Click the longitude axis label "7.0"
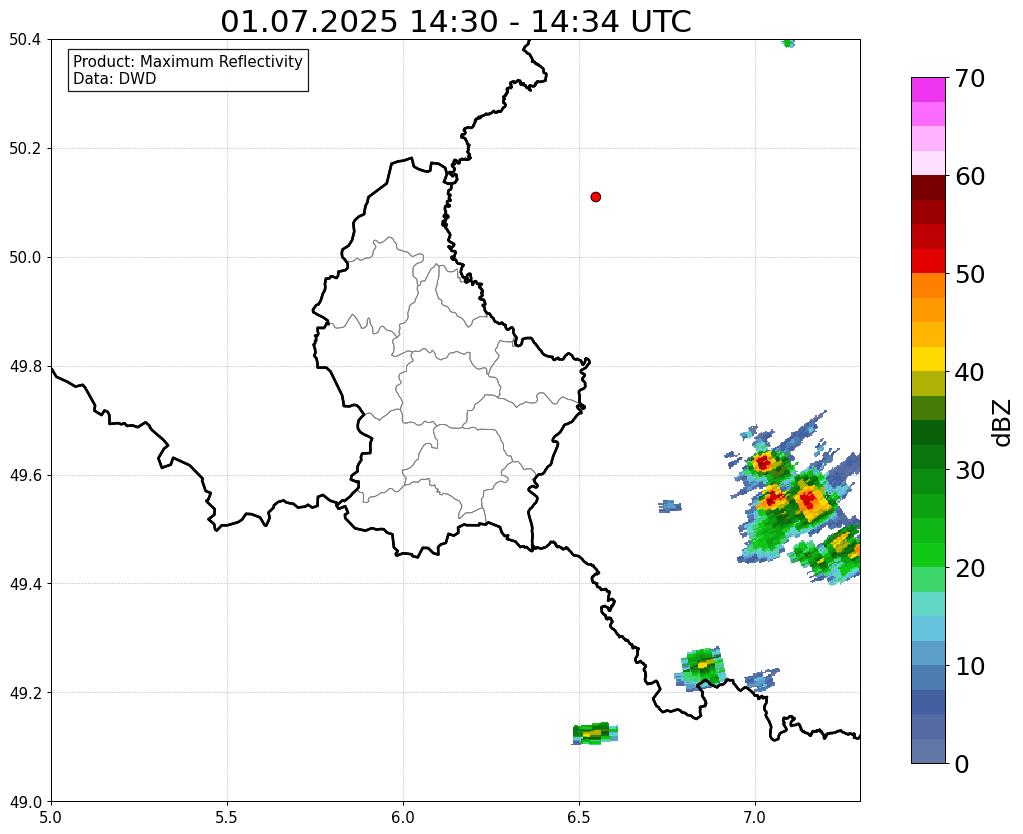The width and height of the screenshot is (1023, 834). pos(756,818)
